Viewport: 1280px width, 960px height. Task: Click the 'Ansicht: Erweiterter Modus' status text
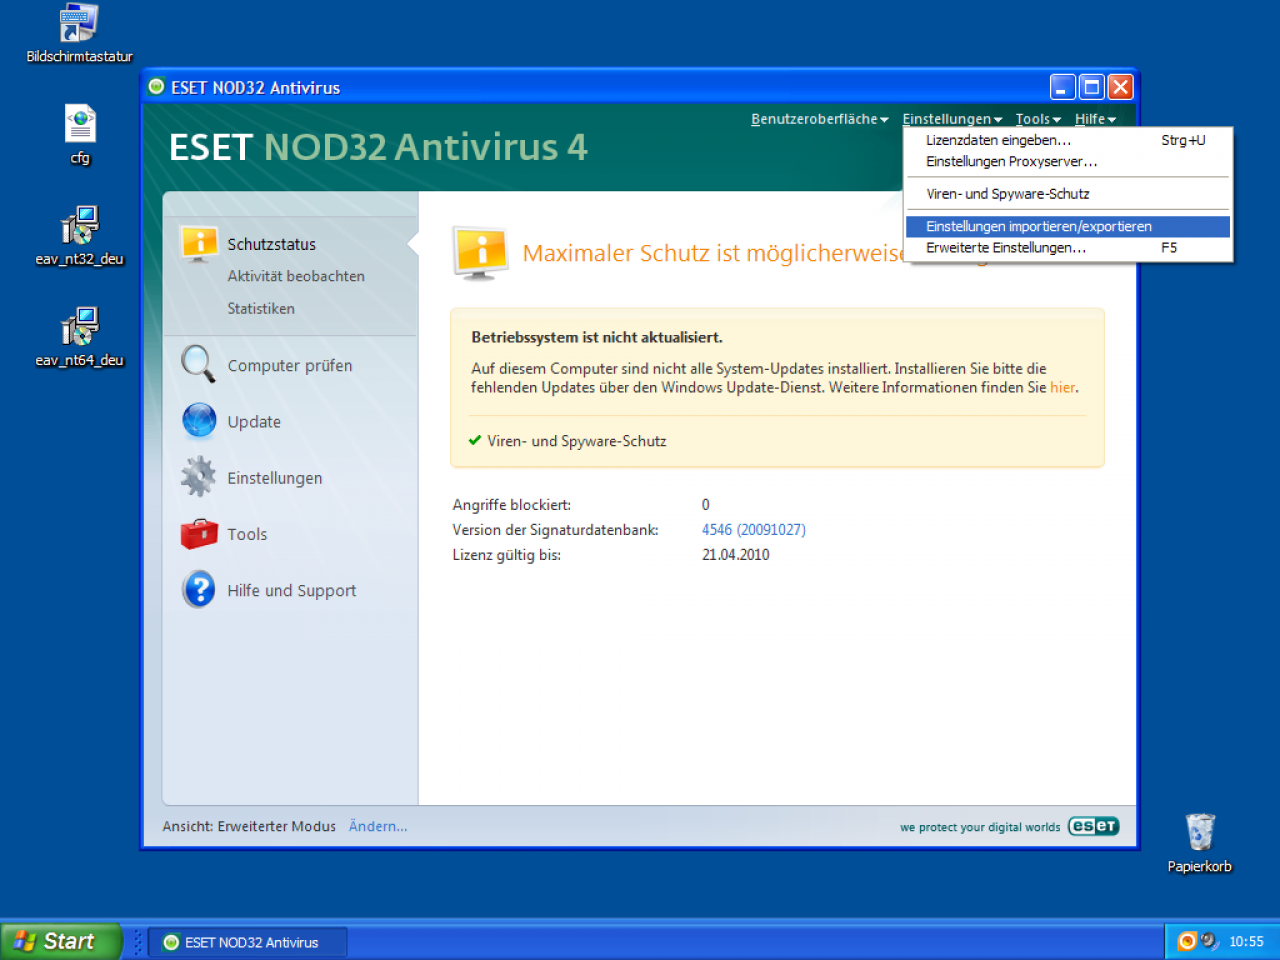click(x=249, y=826)
